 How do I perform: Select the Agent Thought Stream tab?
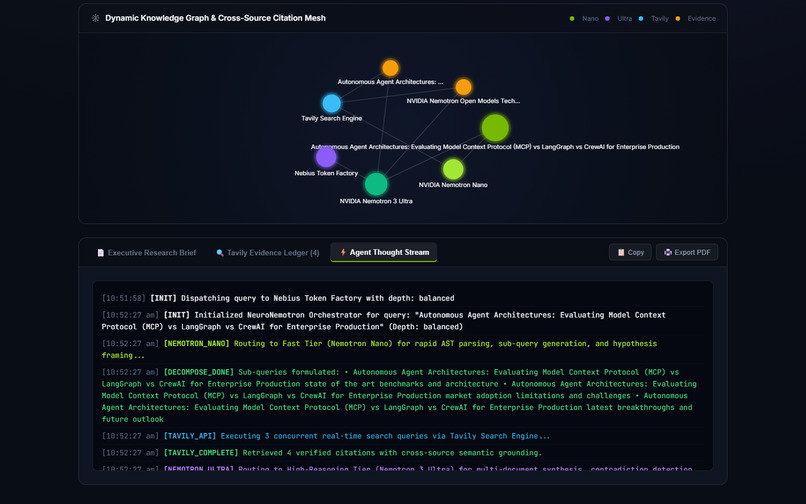coord(383,252)
